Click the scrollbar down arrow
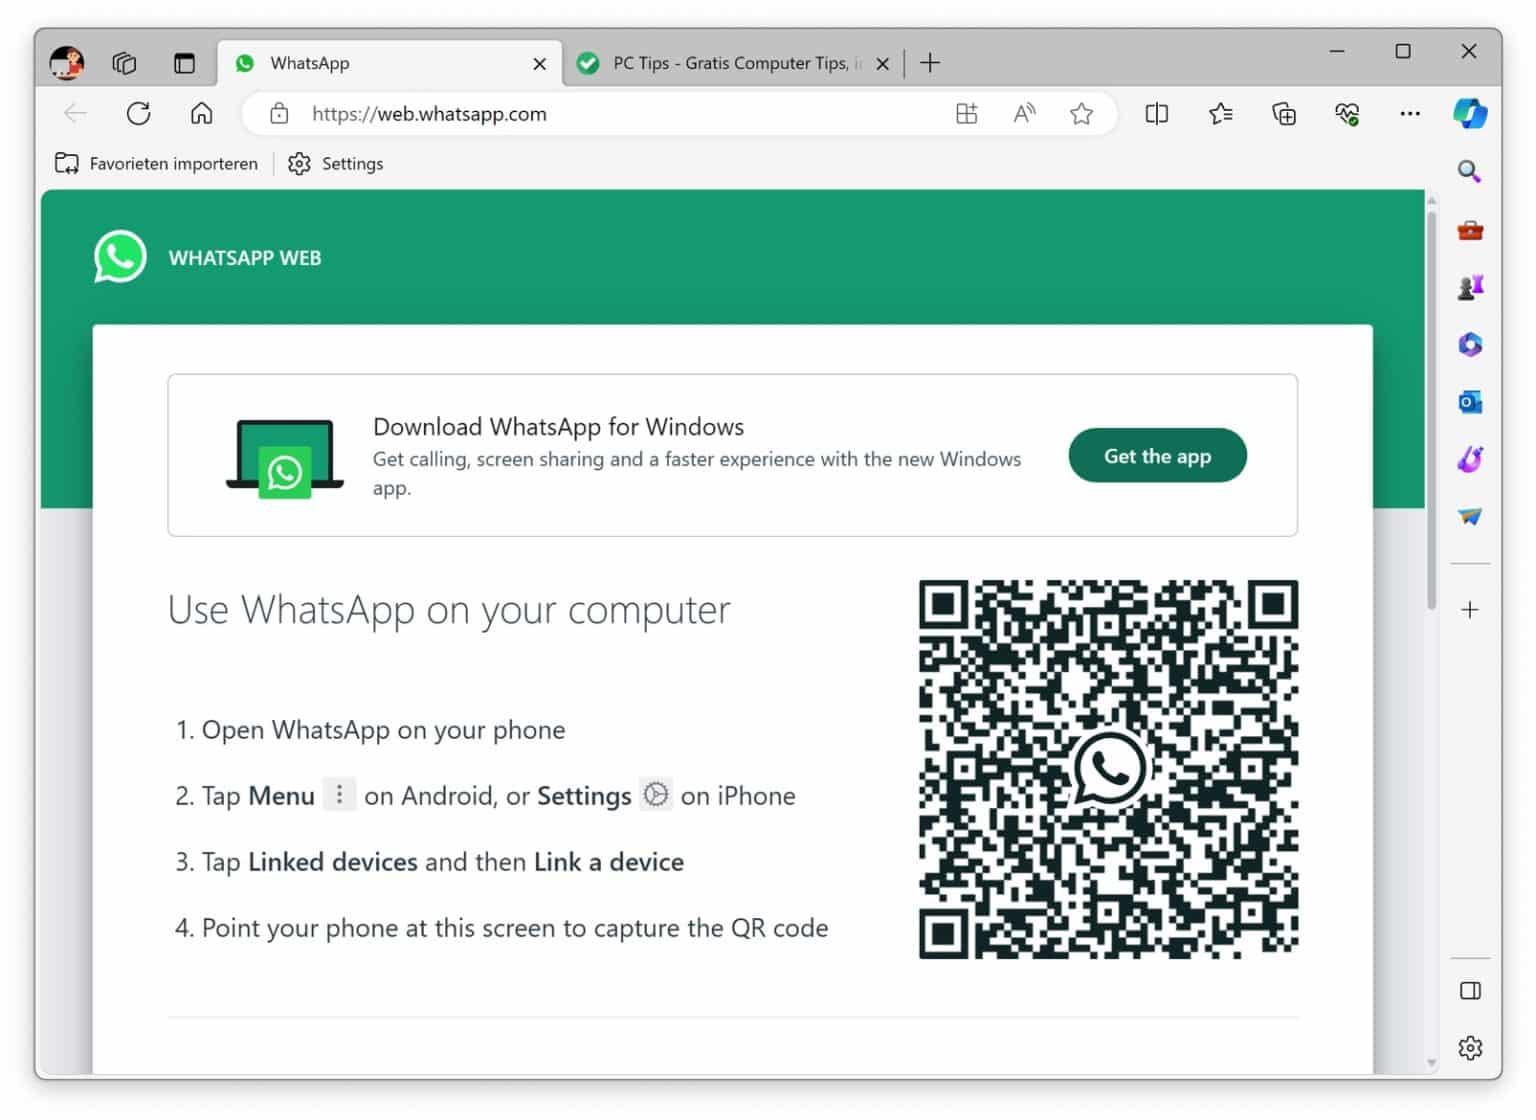This screenshot has height=1120, width=1536. pyautogui.click(x=1432, y=1062)
